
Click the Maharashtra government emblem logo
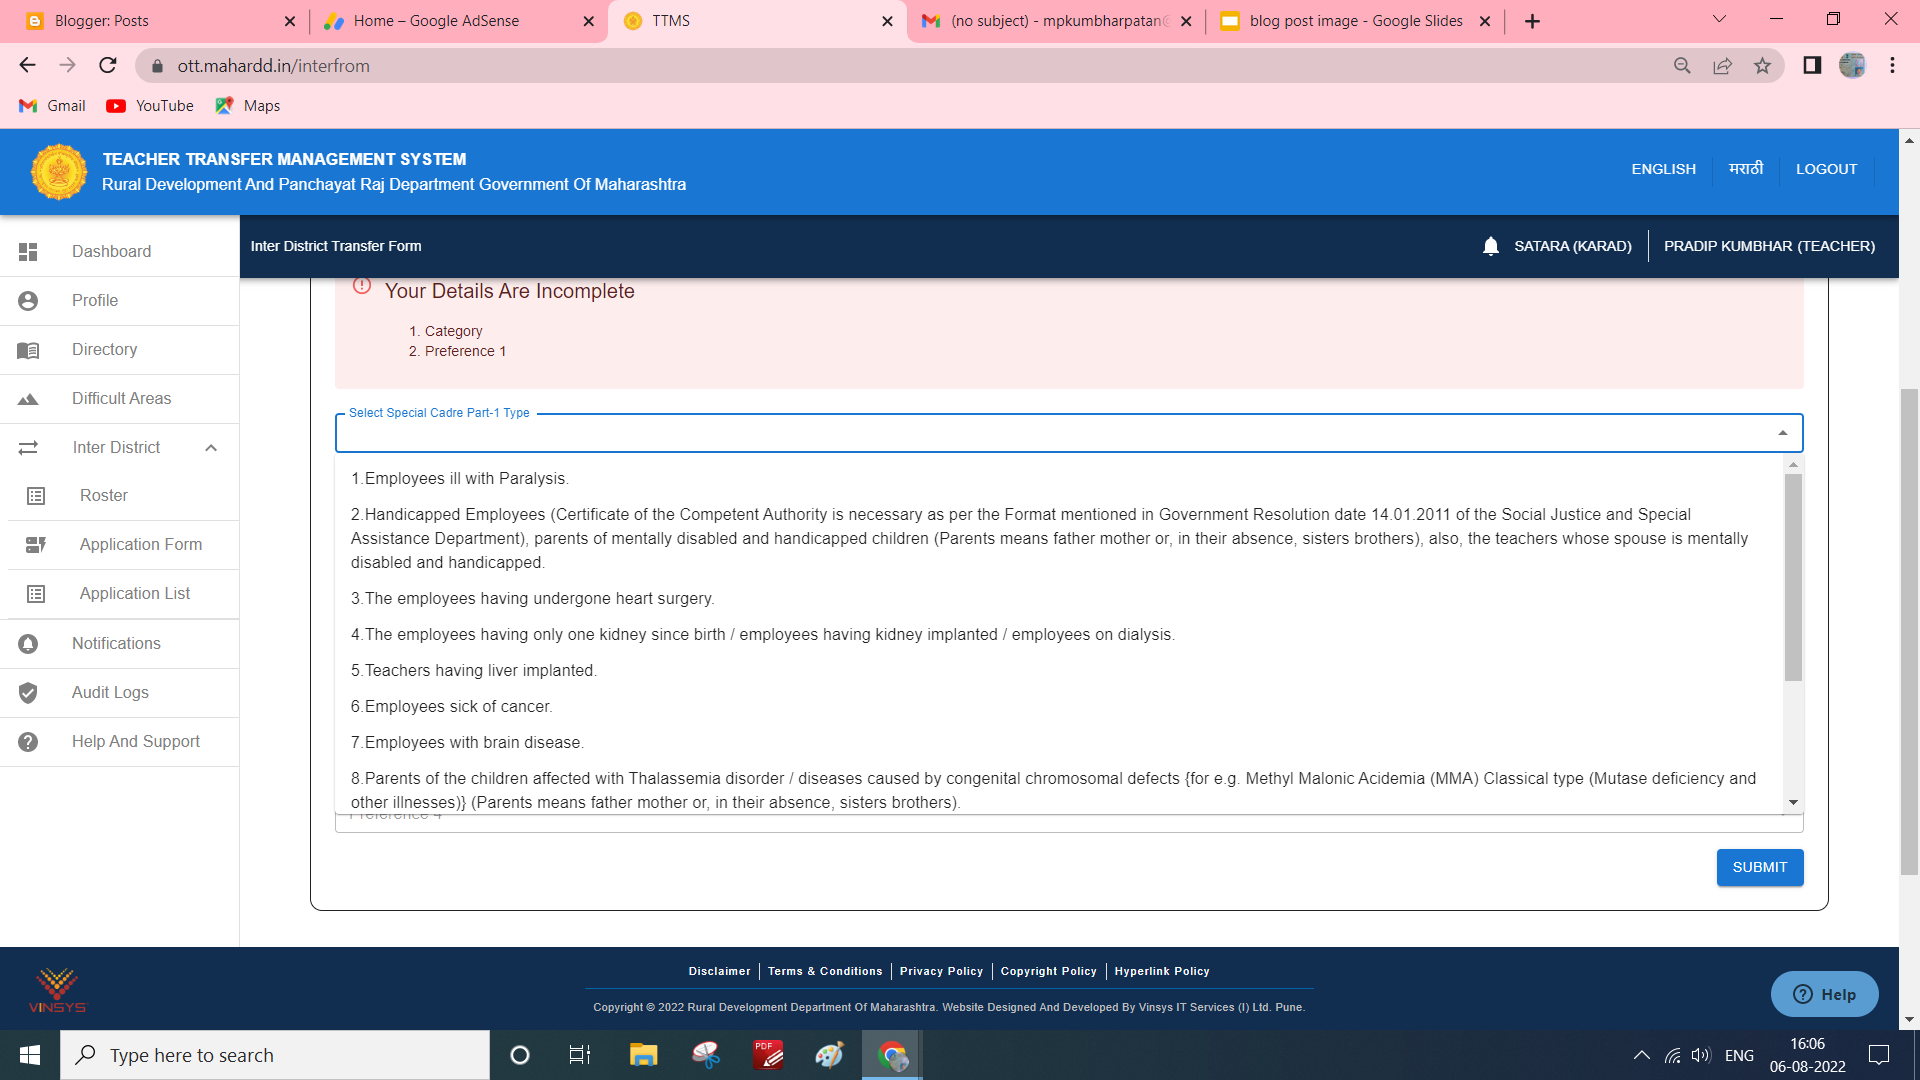coord(59,172)
